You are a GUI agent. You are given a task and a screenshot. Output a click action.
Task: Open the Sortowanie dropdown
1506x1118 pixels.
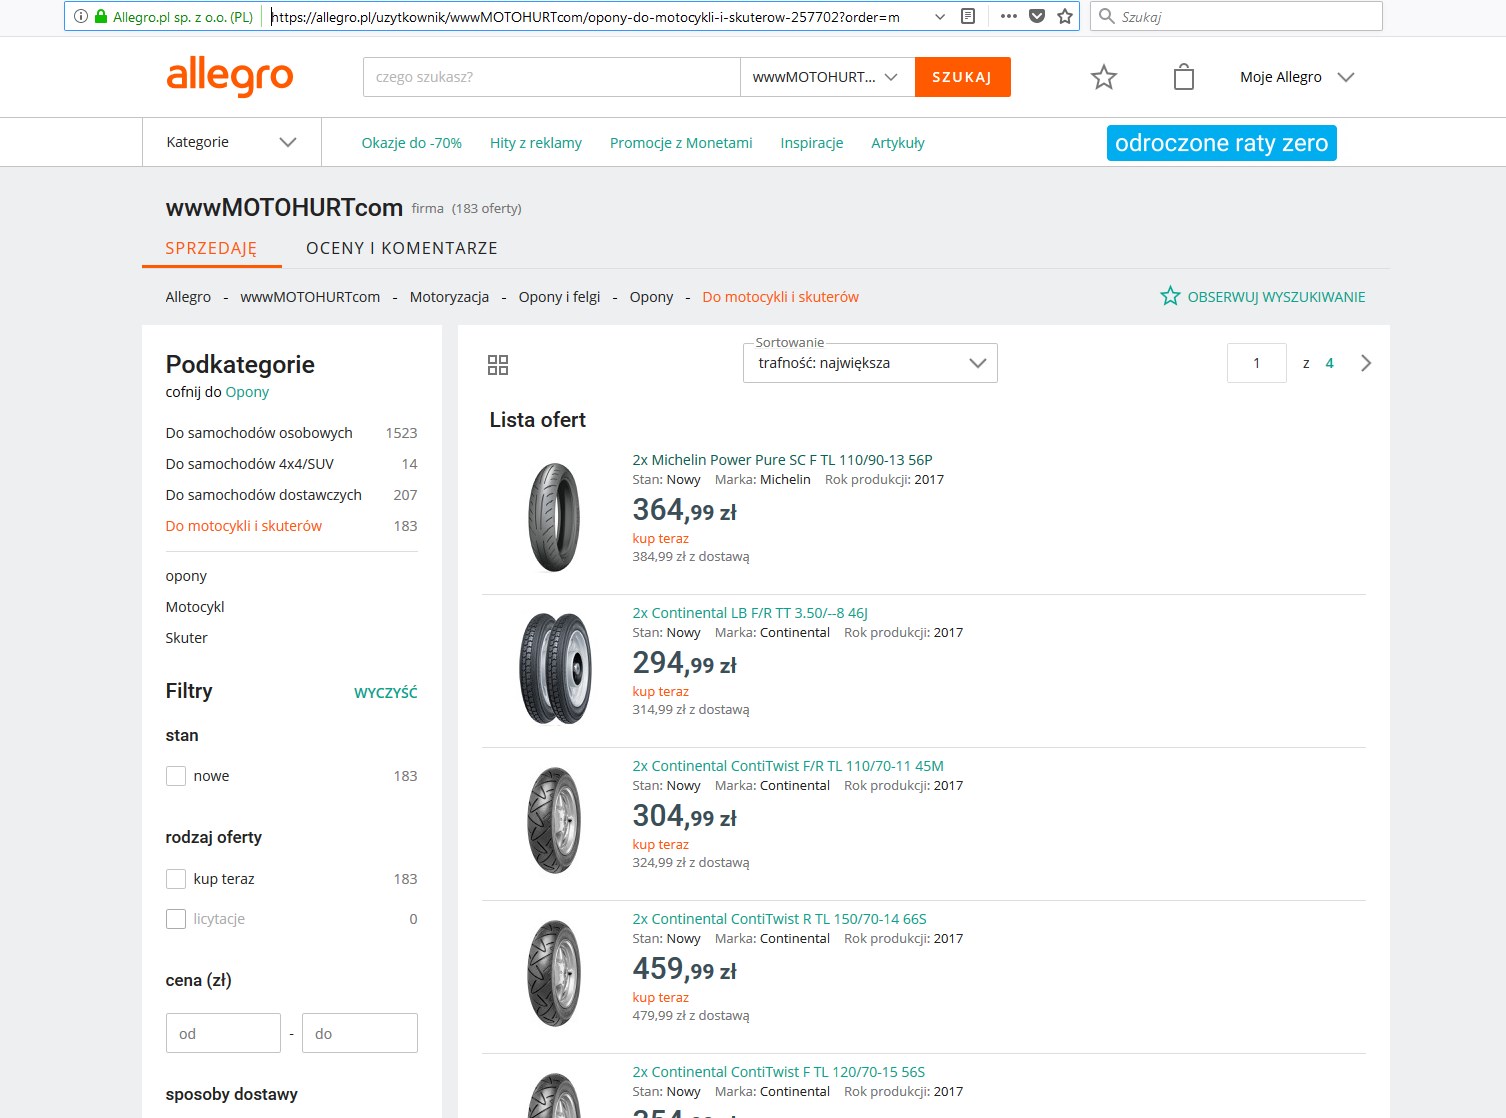point(870,363)
